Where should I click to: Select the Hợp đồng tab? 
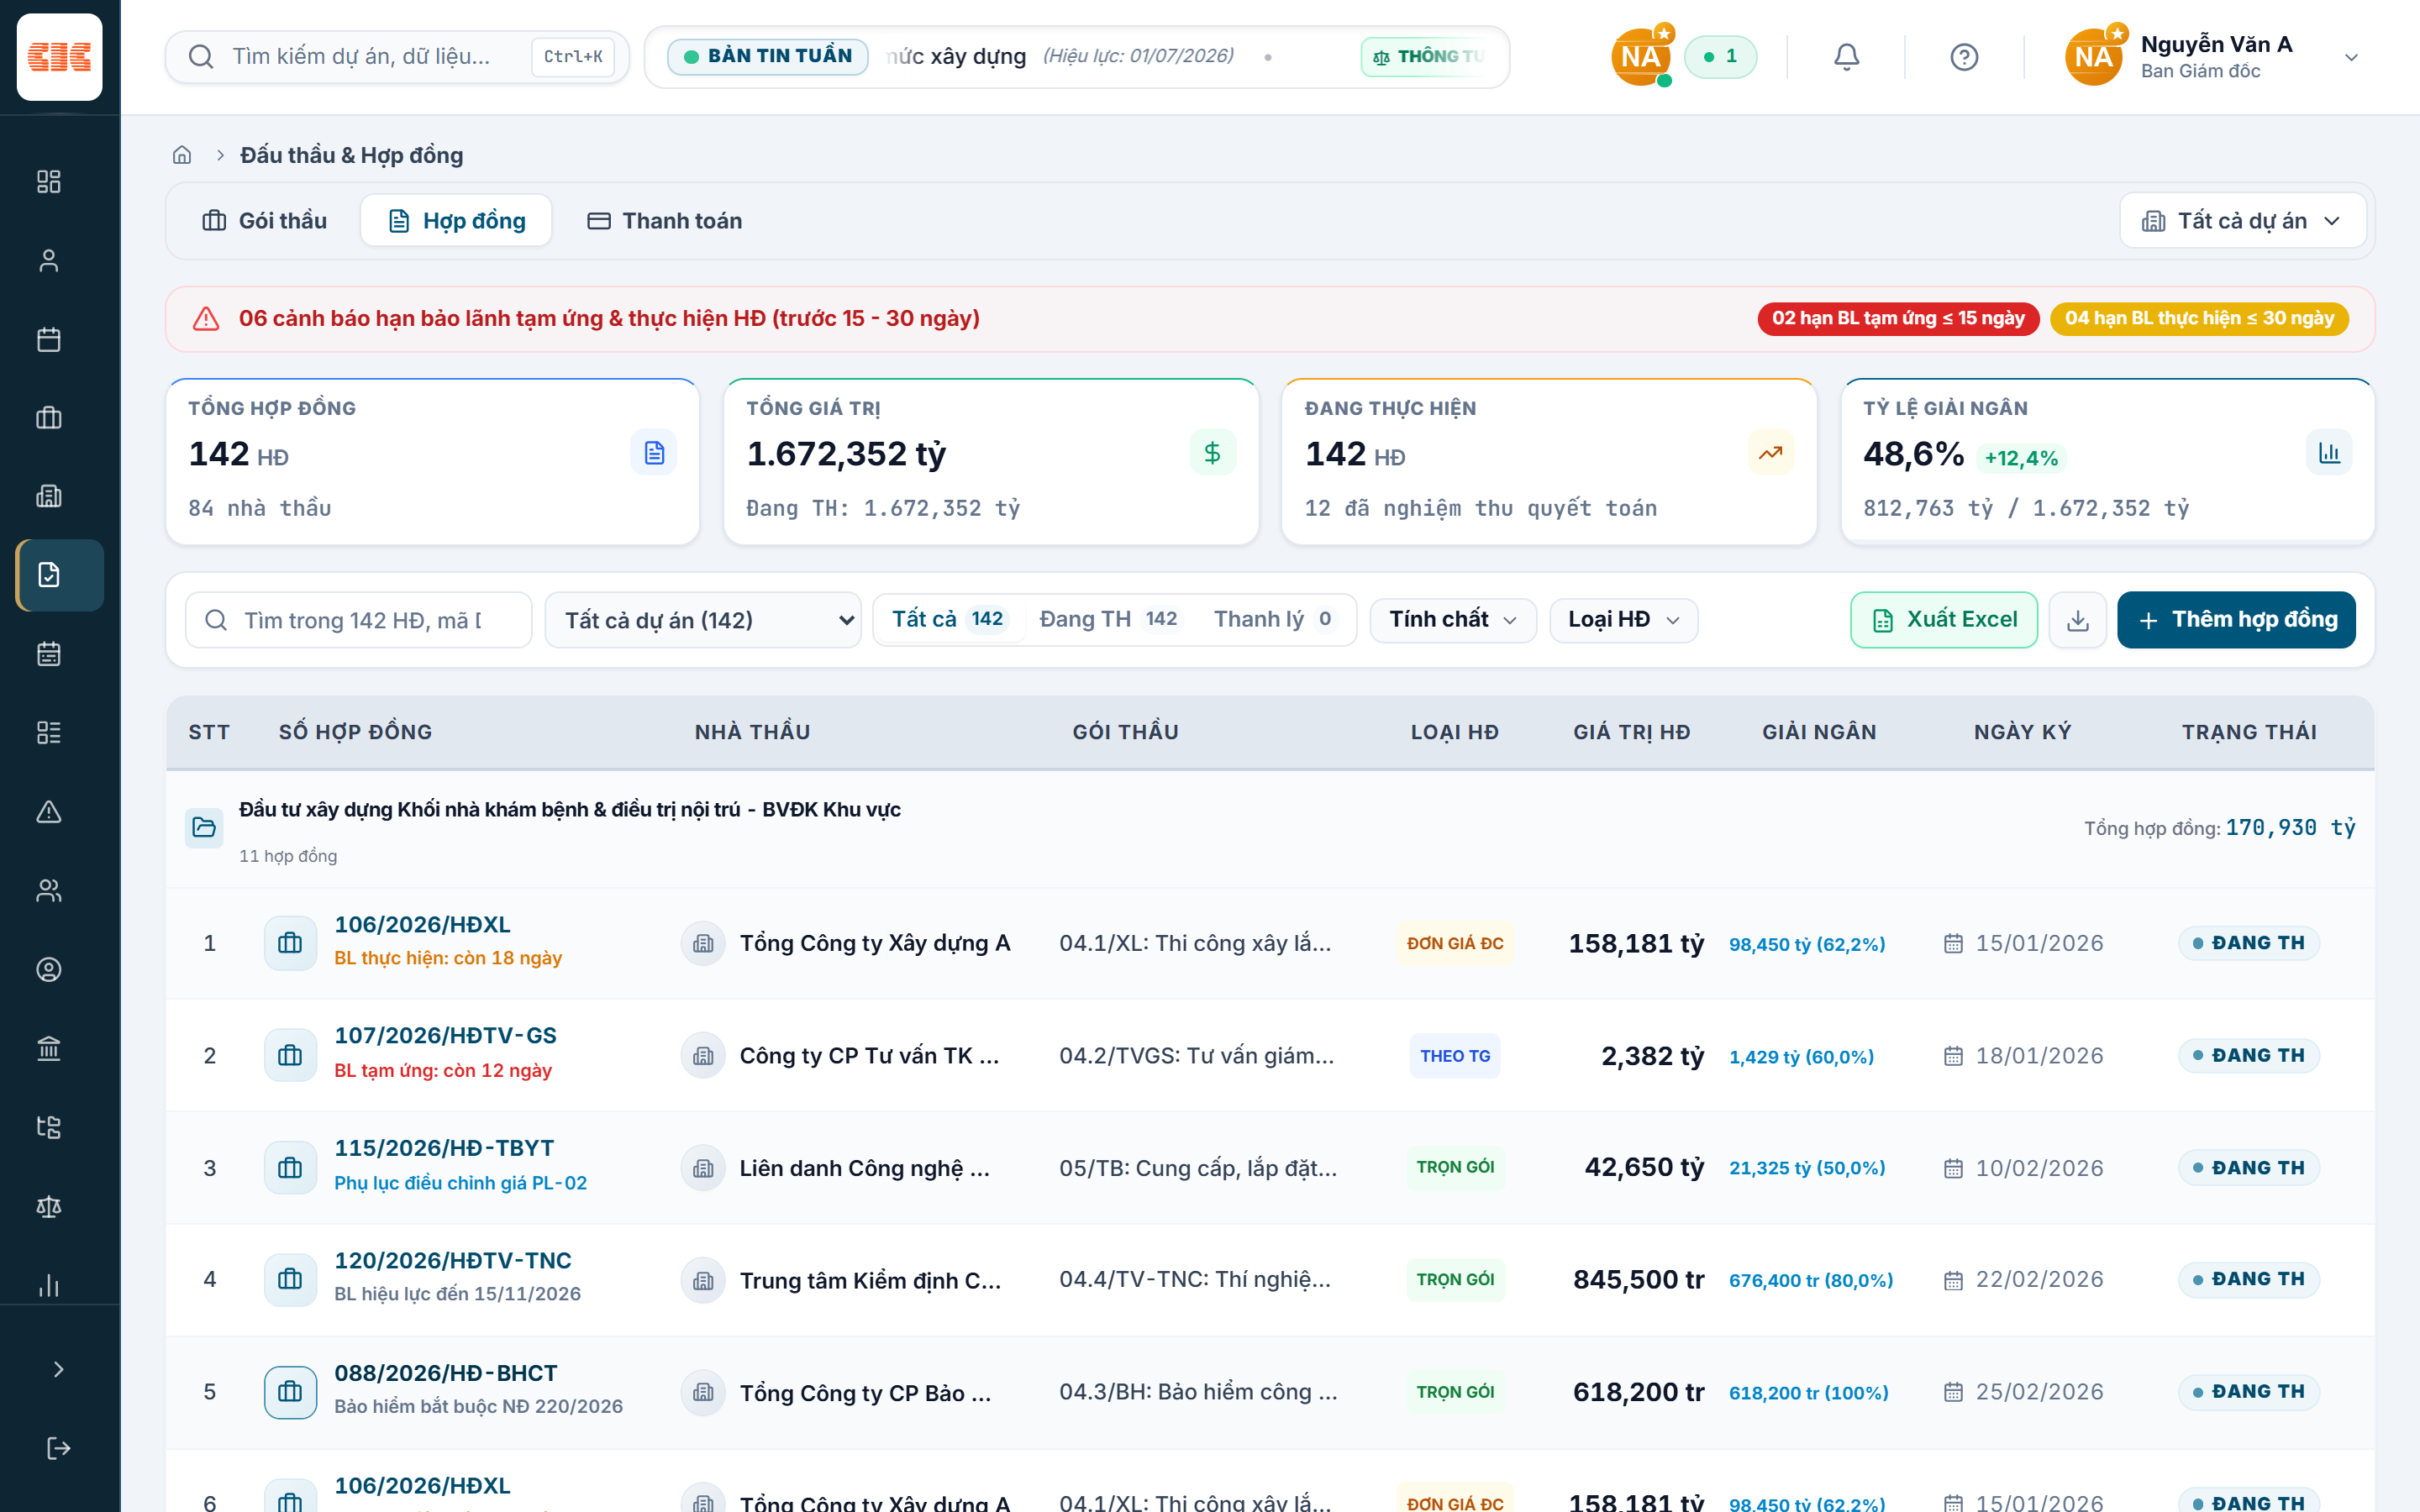pos(457,221)
